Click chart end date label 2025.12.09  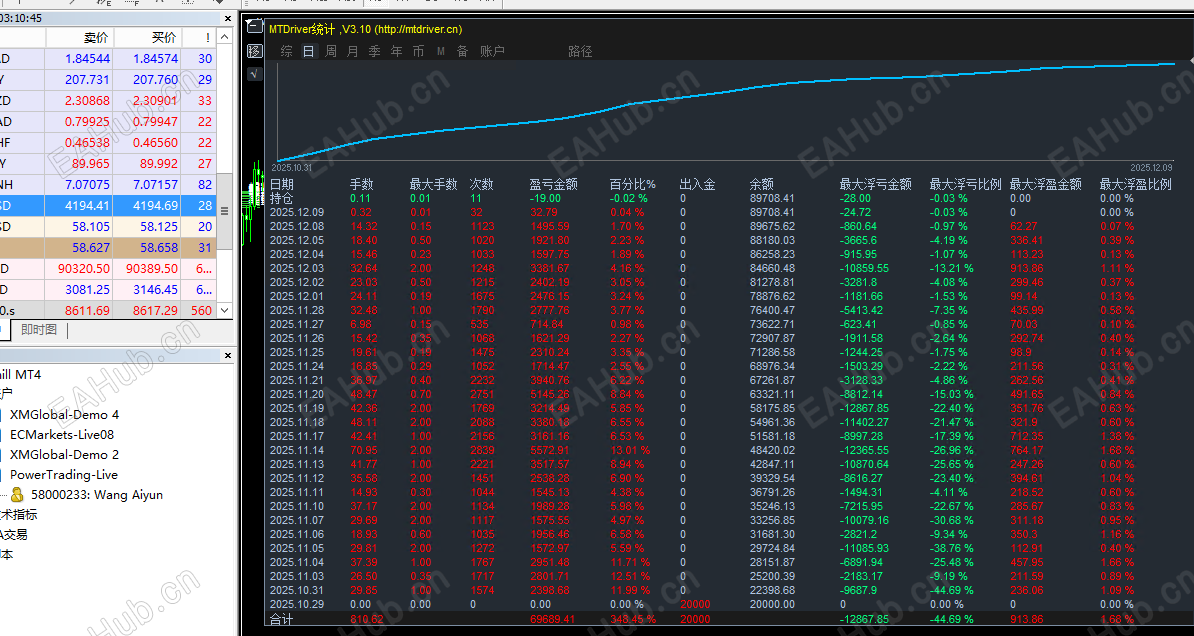coord(1151,168)
